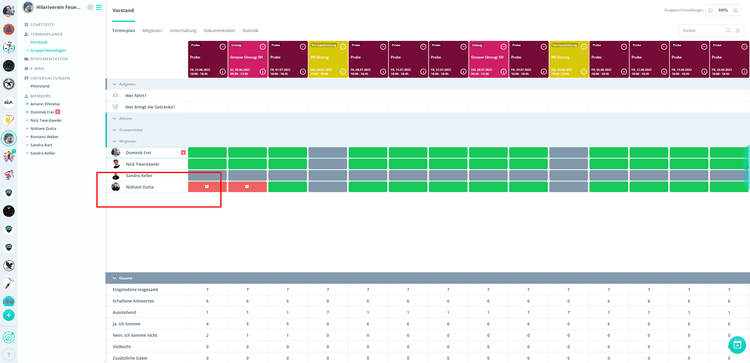Open round menu icon on Probe 01.07.2022 card
The image size is (750, 363).
pyautogui.click(x=303, y=47)
